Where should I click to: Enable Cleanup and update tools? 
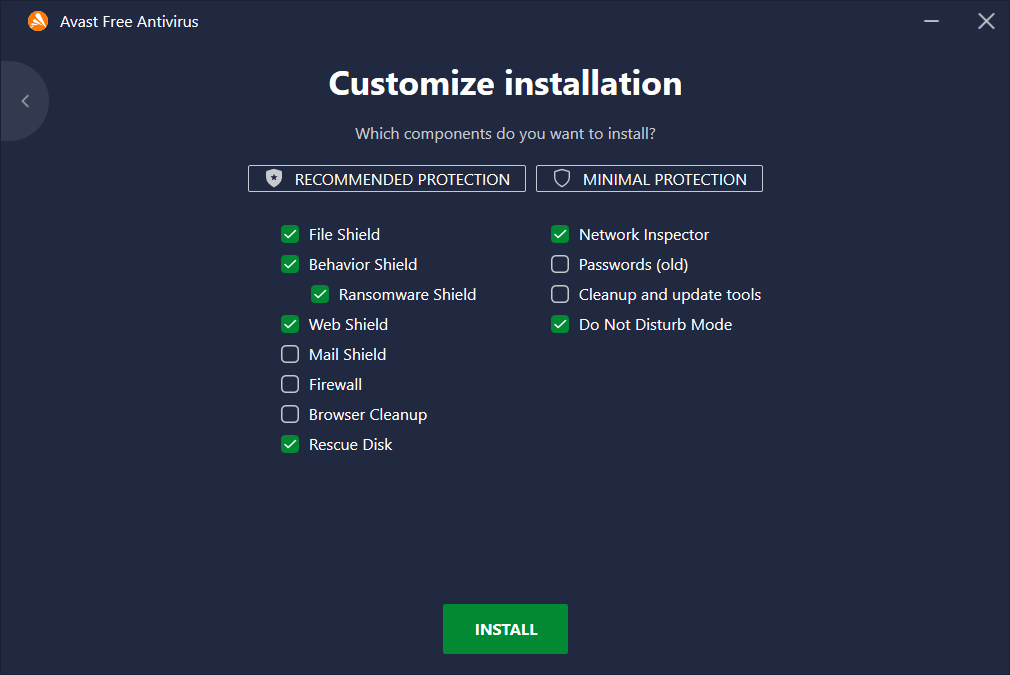click(x=560, y=295)
